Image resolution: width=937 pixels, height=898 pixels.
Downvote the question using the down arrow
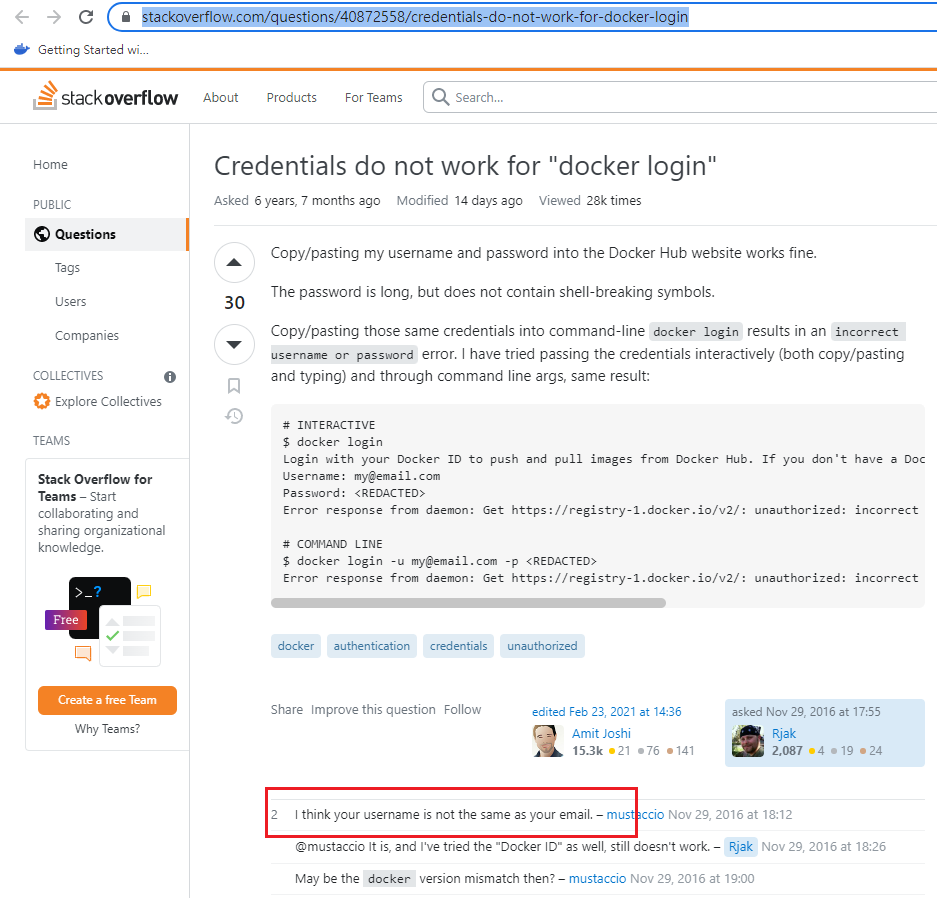[x=233, y=344]
